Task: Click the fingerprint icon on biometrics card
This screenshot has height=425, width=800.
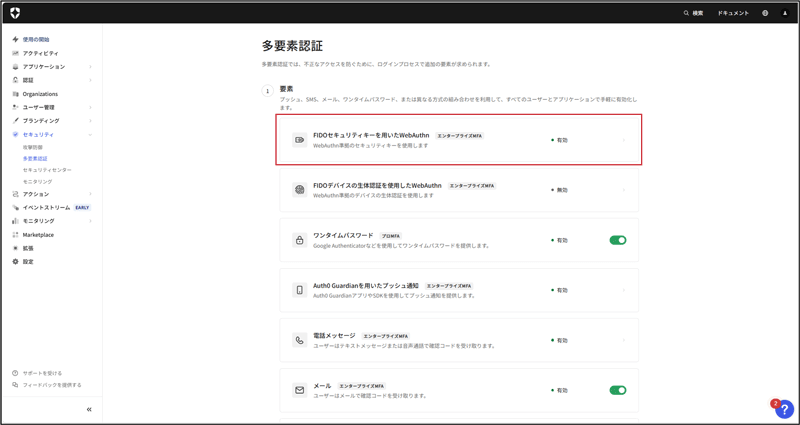Action: 299,190
